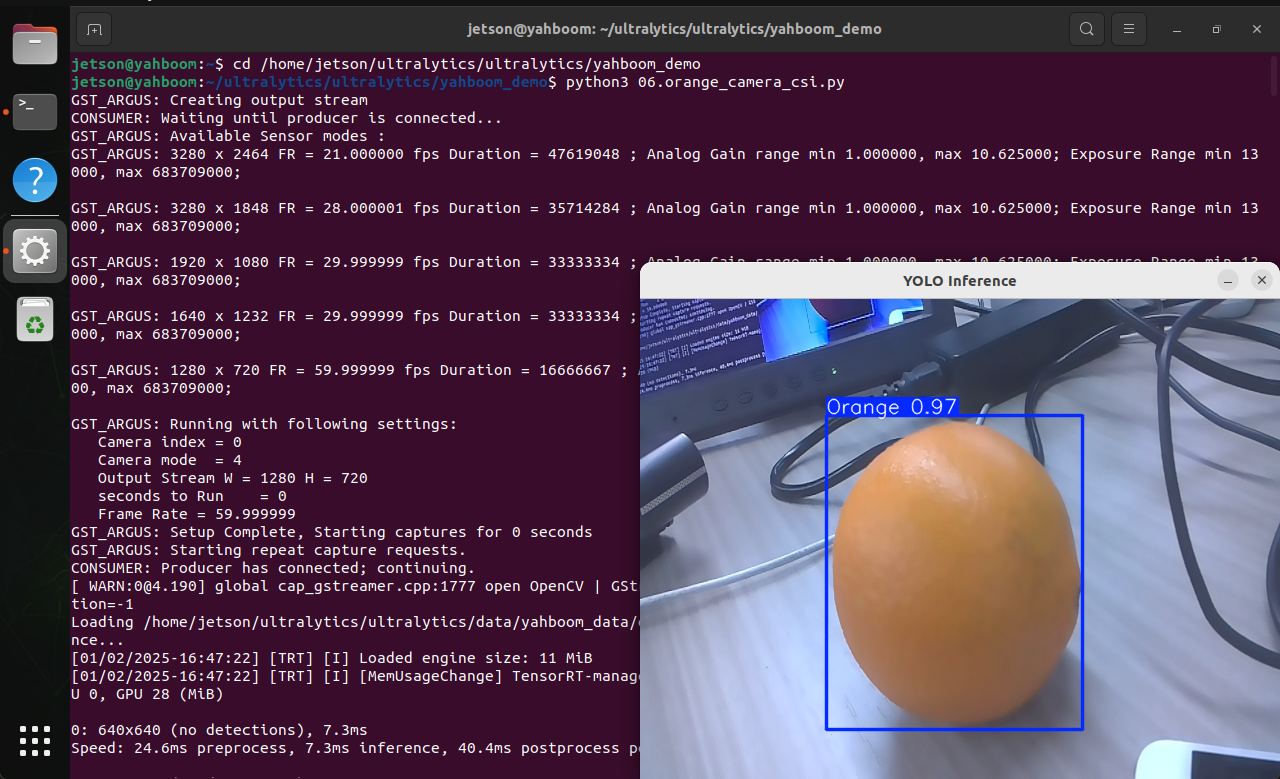1280x779 pixels.
Task: Open Settings from the dock
Action: coord(35,250)
